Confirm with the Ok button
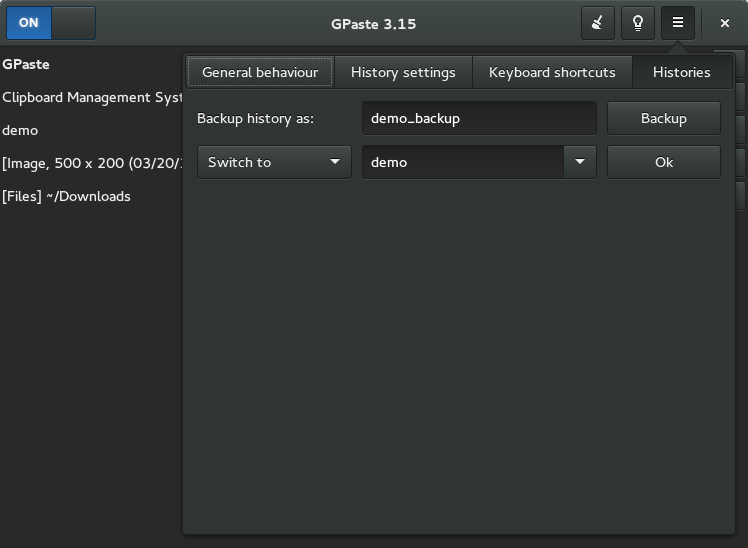Viewport: 748px width, 548px height. pos(664,162)
